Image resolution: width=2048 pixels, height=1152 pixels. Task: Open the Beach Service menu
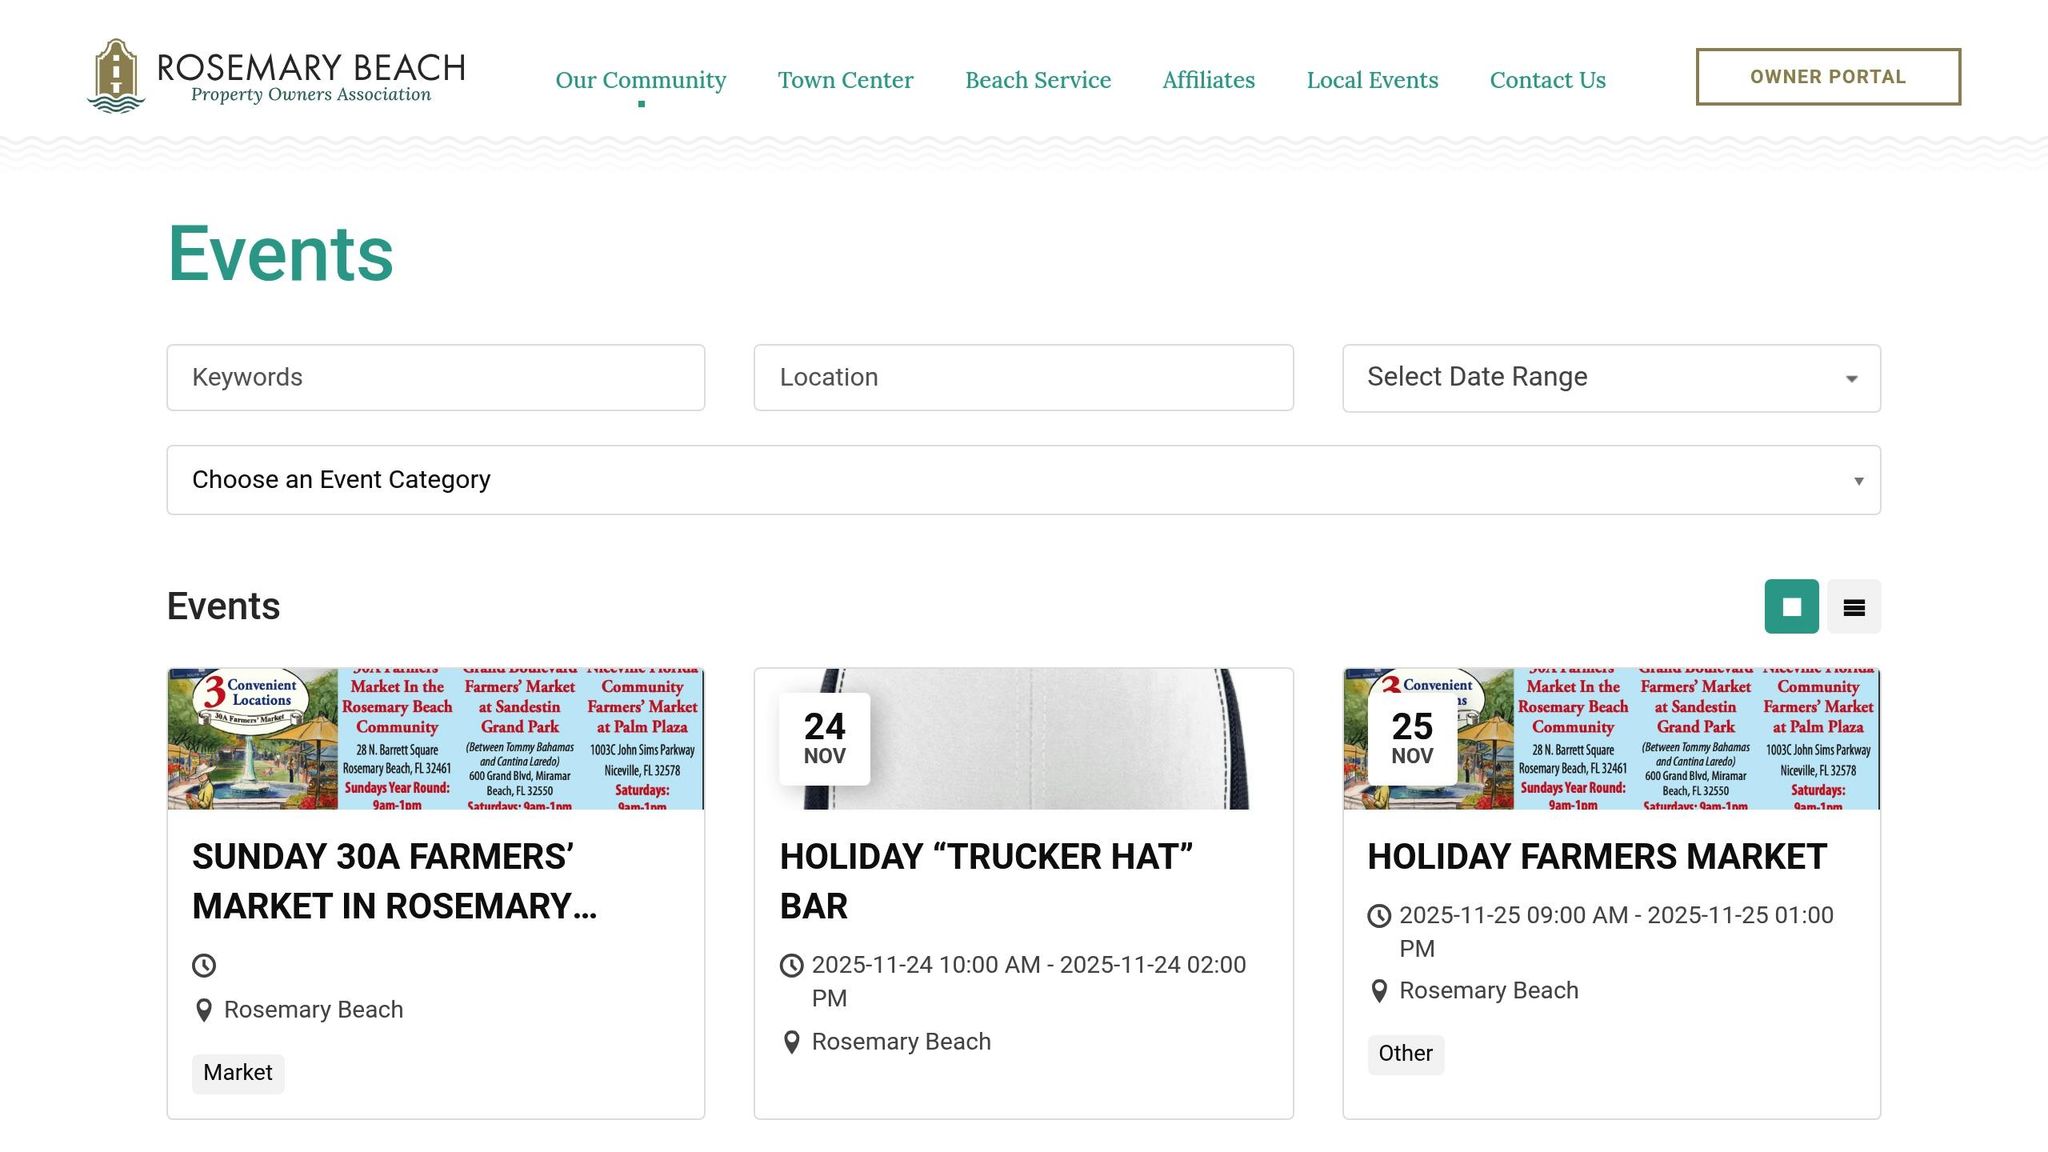(x=1037, y=80)
